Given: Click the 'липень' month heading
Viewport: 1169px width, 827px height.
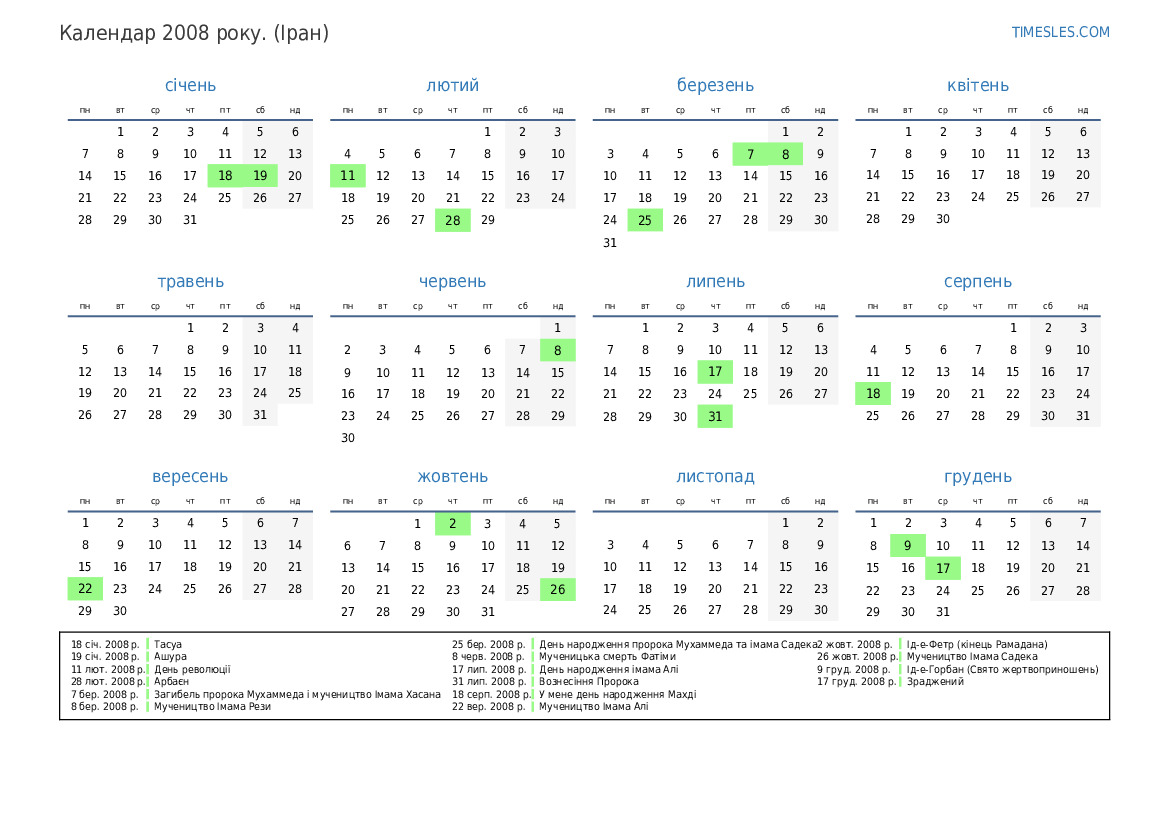Looking at the screenshot, I should tap(715, 282).
